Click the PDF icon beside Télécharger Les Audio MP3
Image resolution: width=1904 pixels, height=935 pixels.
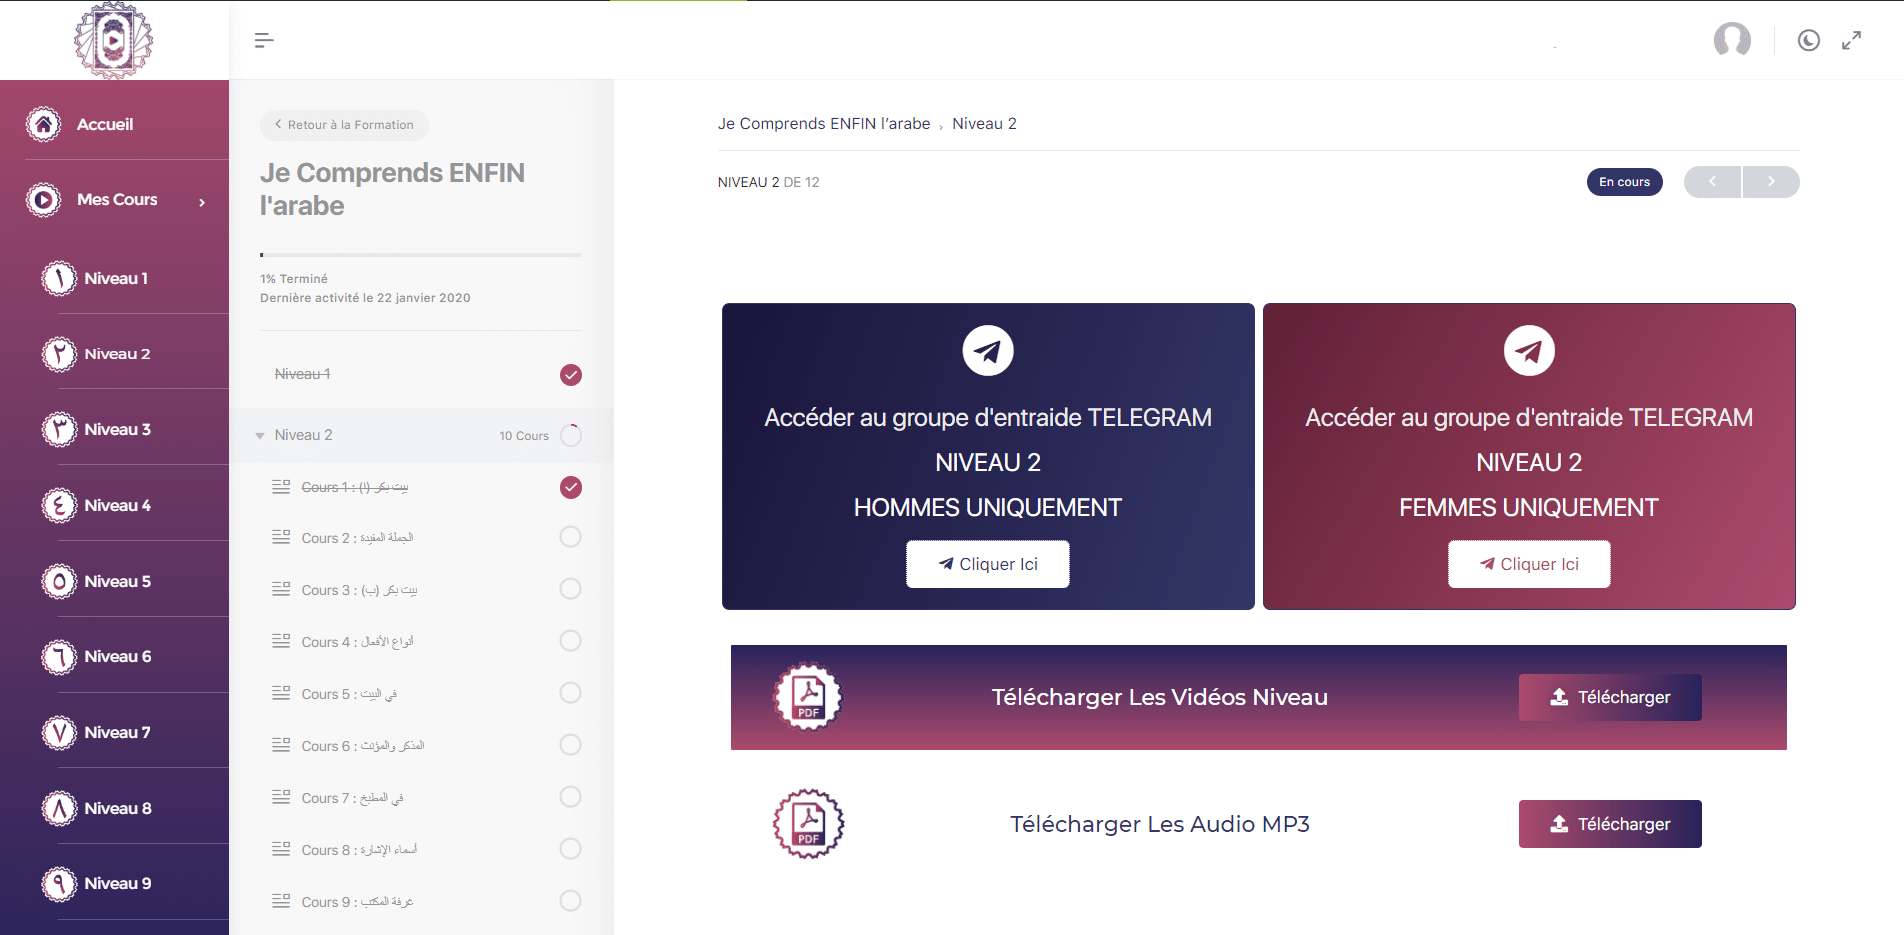pyautogui.click(x=808, y=824)
